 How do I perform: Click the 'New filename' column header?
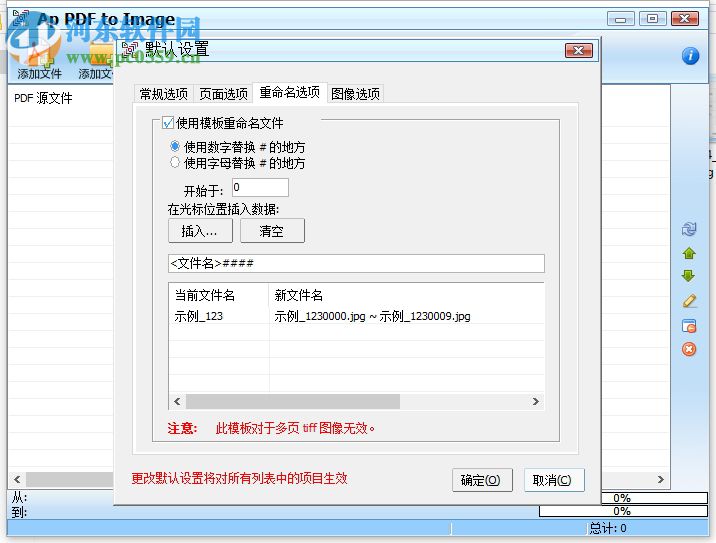point(406,295)
